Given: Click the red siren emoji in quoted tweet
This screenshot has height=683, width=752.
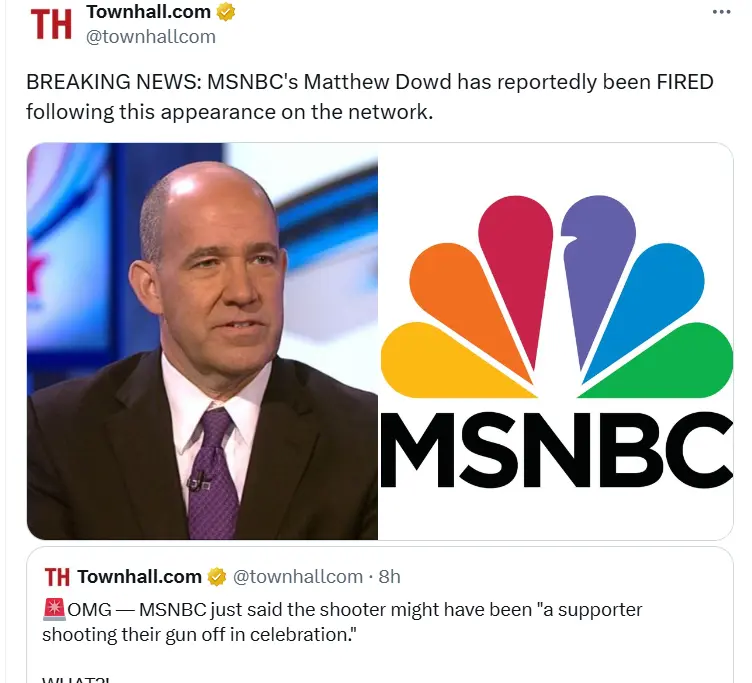Looking at the screenshot, I should 54,609.
